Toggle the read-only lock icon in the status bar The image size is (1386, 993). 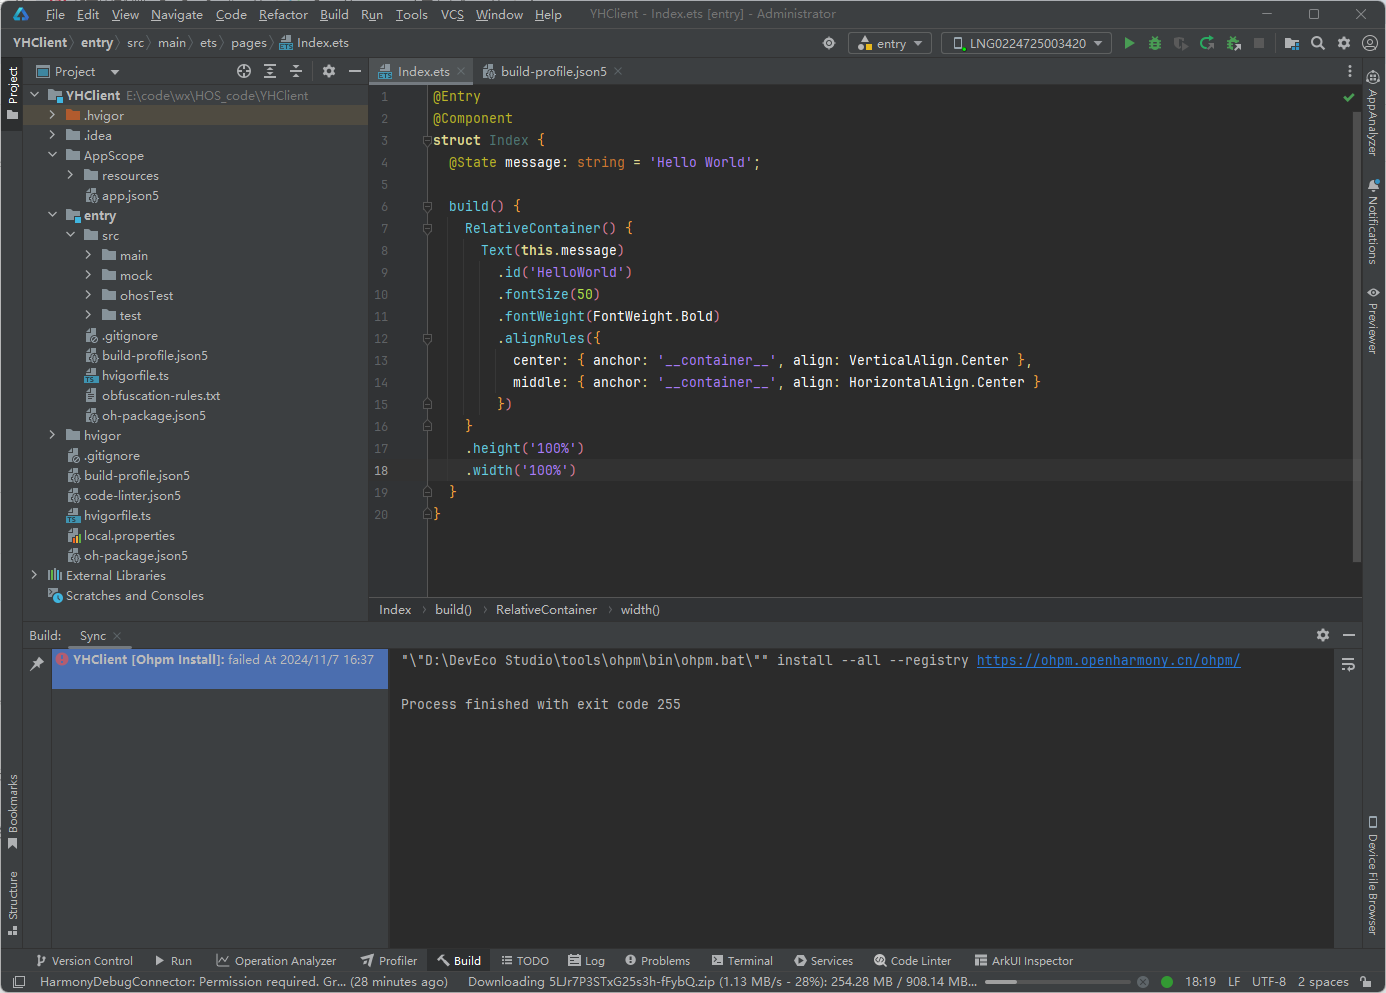1365,982
